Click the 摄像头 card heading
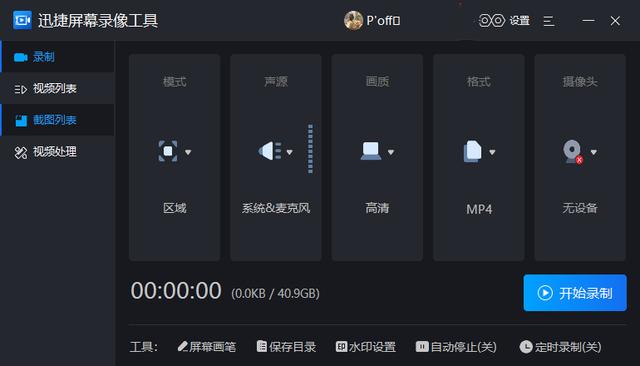 click(580, 82)
